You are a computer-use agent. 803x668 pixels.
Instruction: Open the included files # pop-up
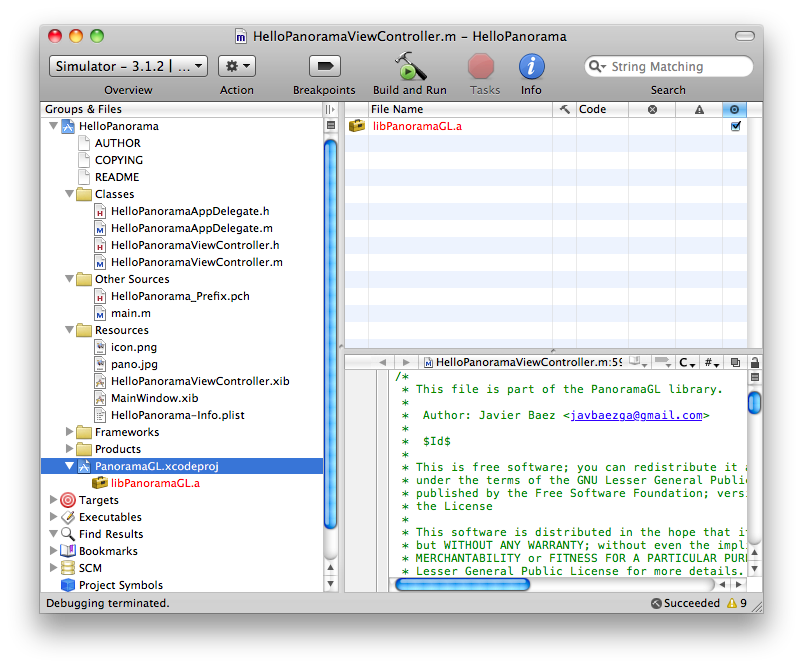pos(711,362)
